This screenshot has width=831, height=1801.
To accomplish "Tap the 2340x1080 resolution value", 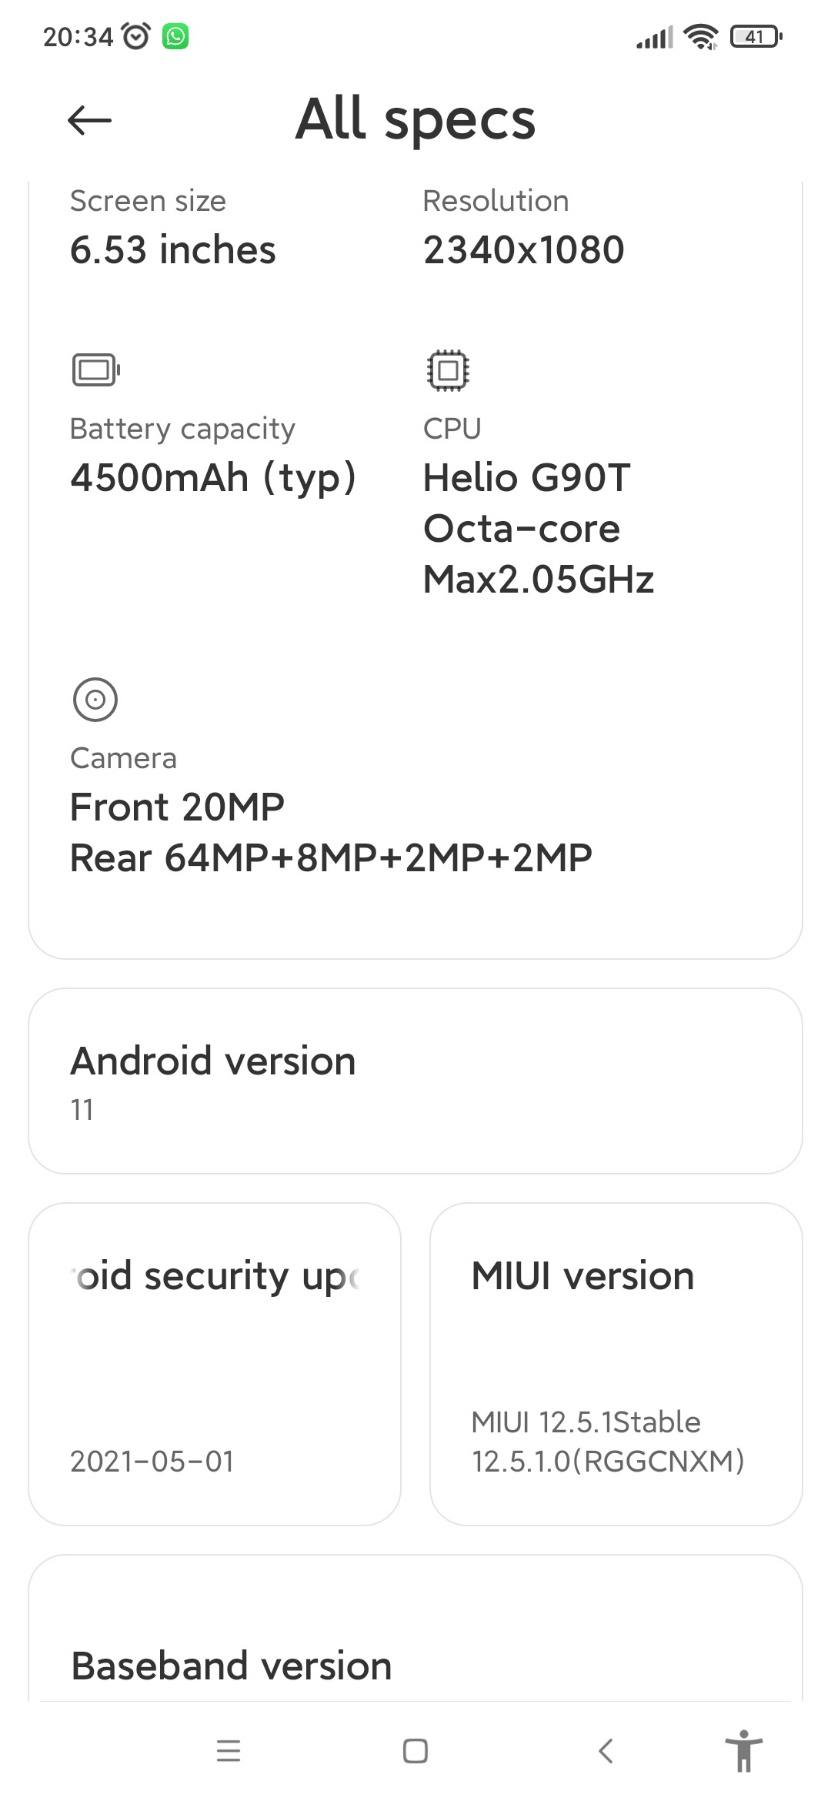I will pyautogui.click(x=523, y=250).
